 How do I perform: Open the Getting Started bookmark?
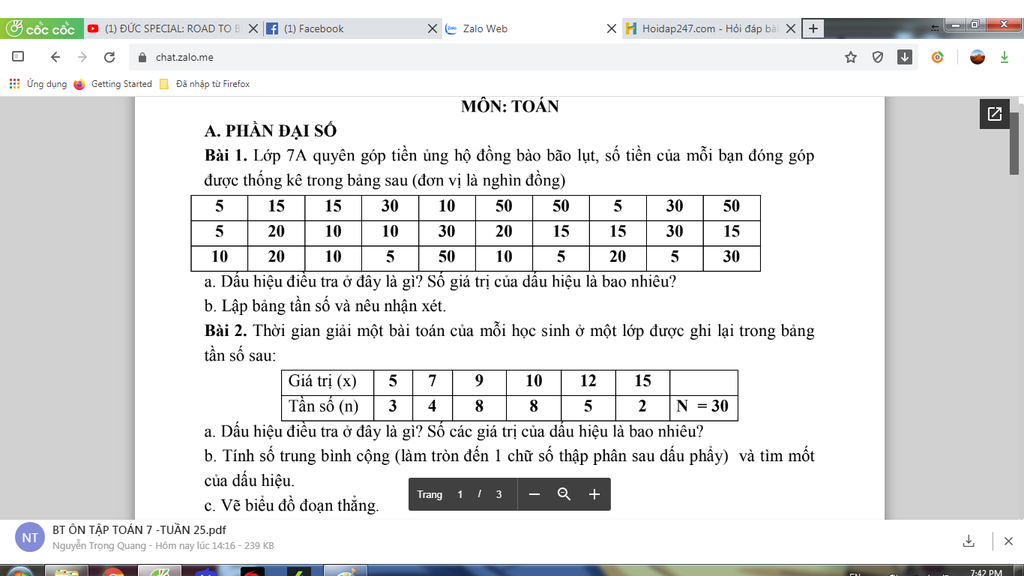tap(113, 84)
